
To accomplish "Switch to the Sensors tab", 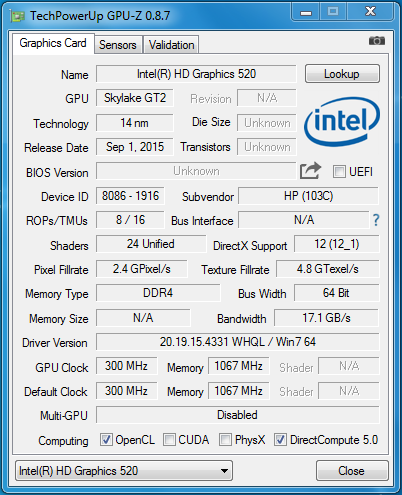I will point(118,45).
